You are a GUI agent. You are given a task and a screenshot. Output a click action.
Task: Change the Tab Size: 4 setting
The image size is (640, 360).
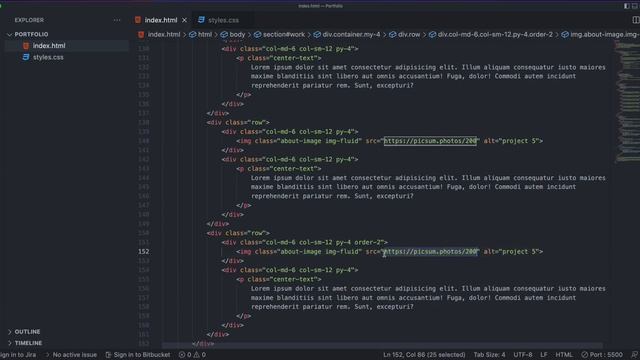click(489, 355)
